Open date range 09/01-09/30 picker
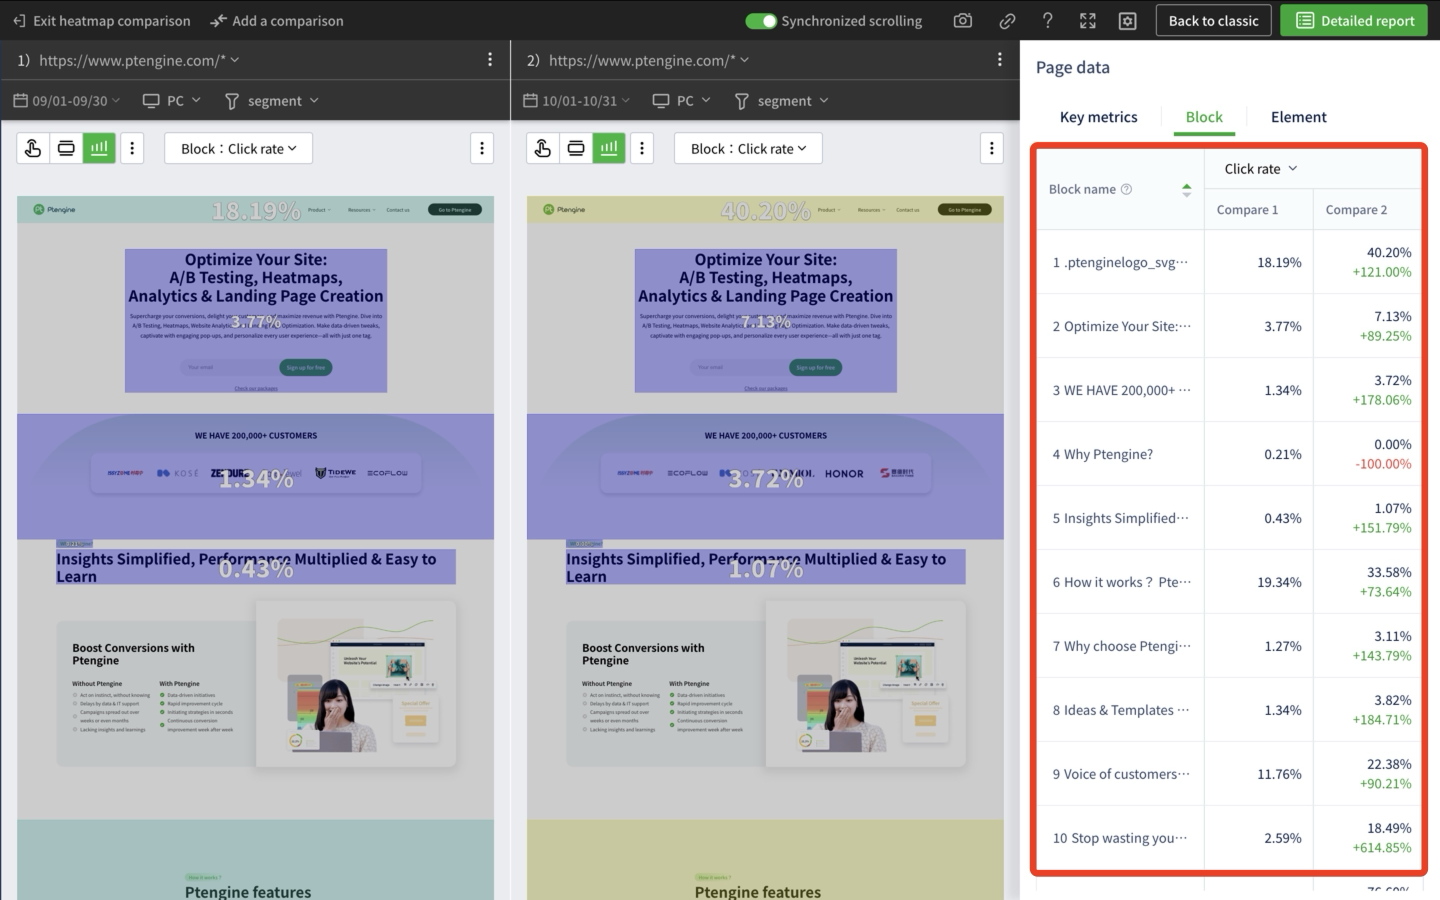The height and width of the screenshot is (900, 1440). tap(67, 101)
